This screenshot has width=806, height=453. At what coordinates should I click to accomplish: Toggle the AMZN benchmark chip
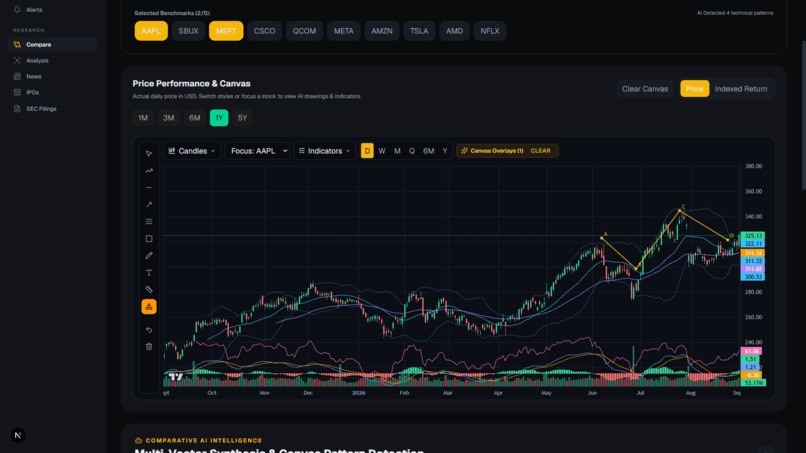click(382, 31)
